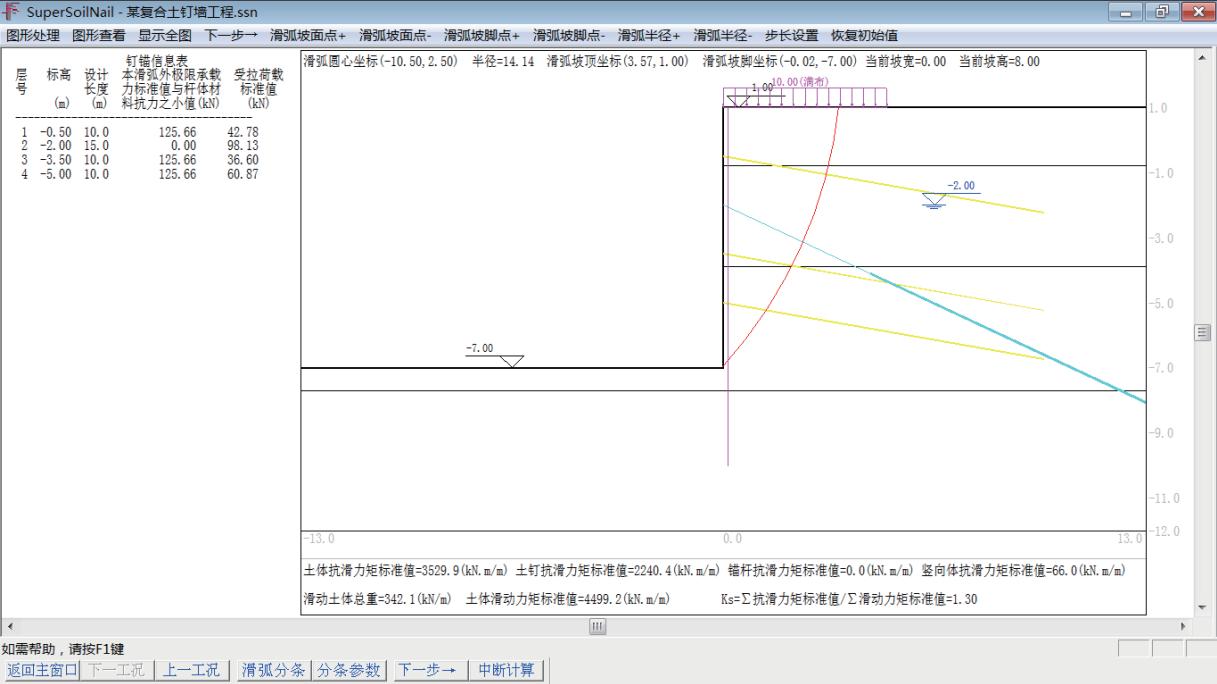
Task: Click 滑弧坡面点+ to increase slope point
Action: click(x=307, y=35)
